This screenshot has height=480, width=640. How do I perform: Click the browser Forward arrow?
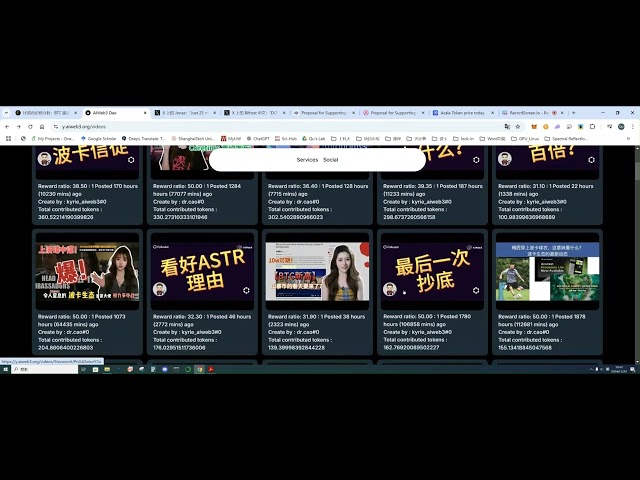click(19, 127)
